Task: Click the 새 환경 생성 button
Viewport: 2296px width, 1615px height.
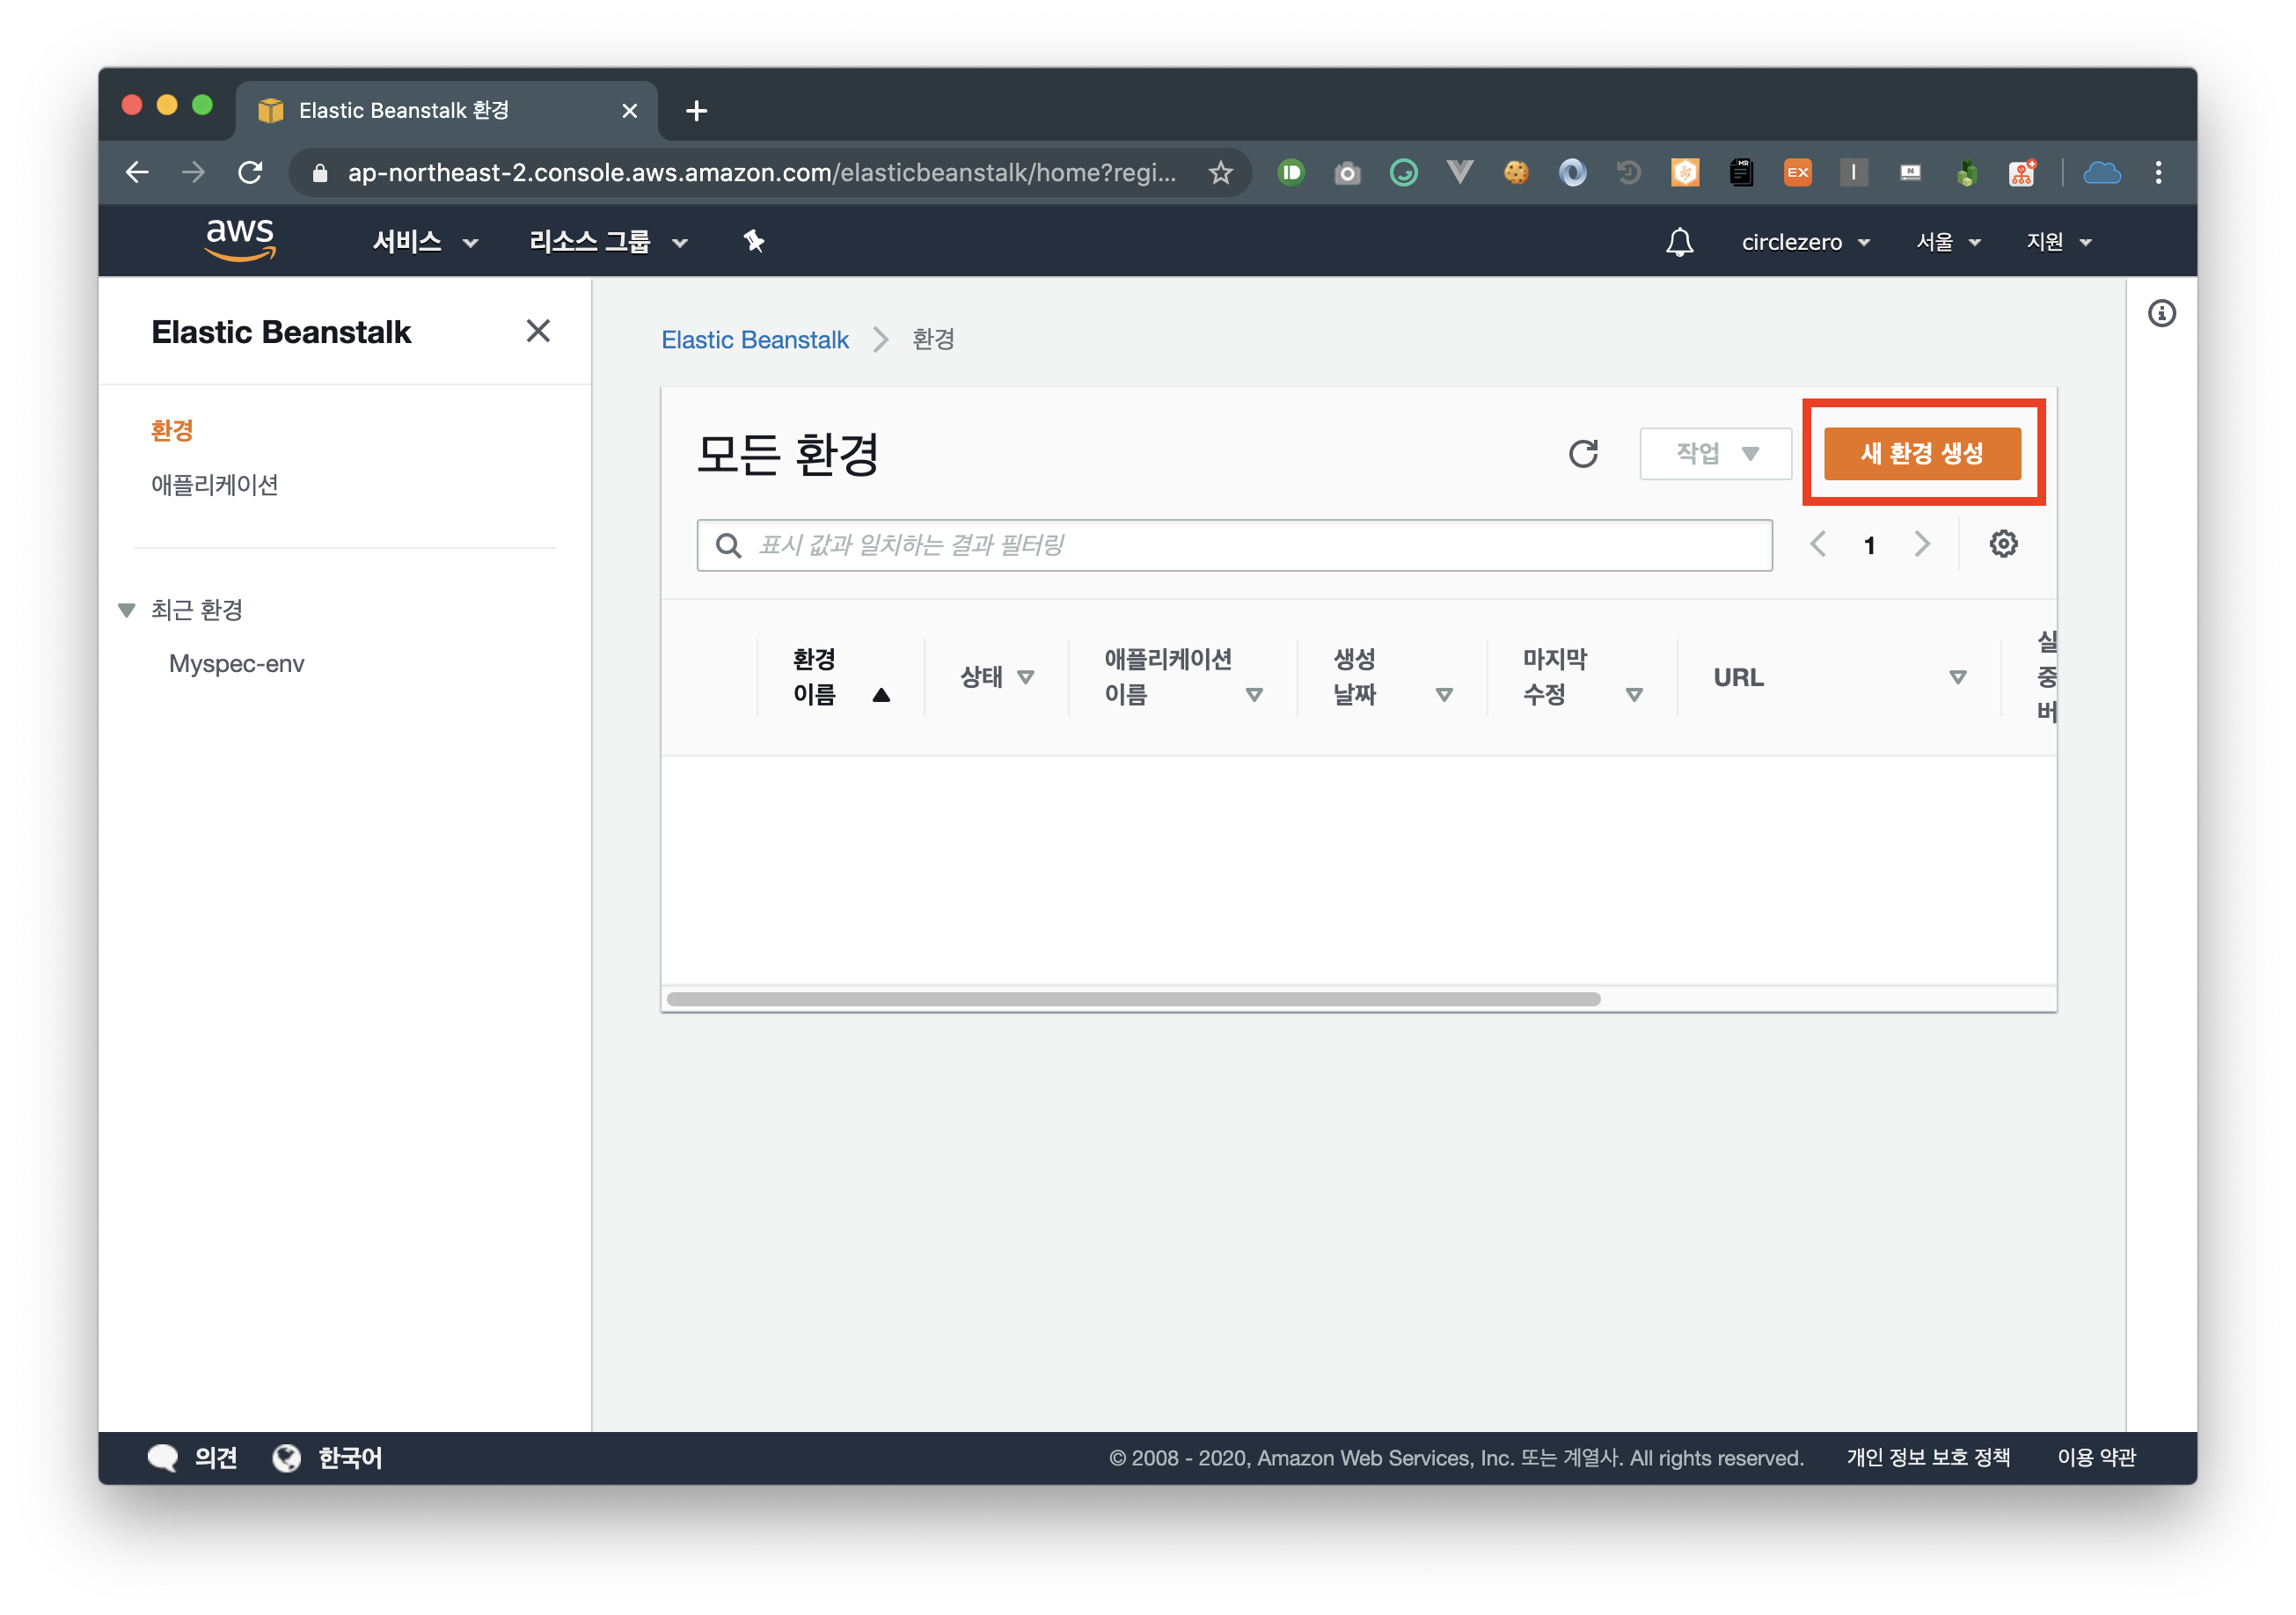Action: 1921,454
